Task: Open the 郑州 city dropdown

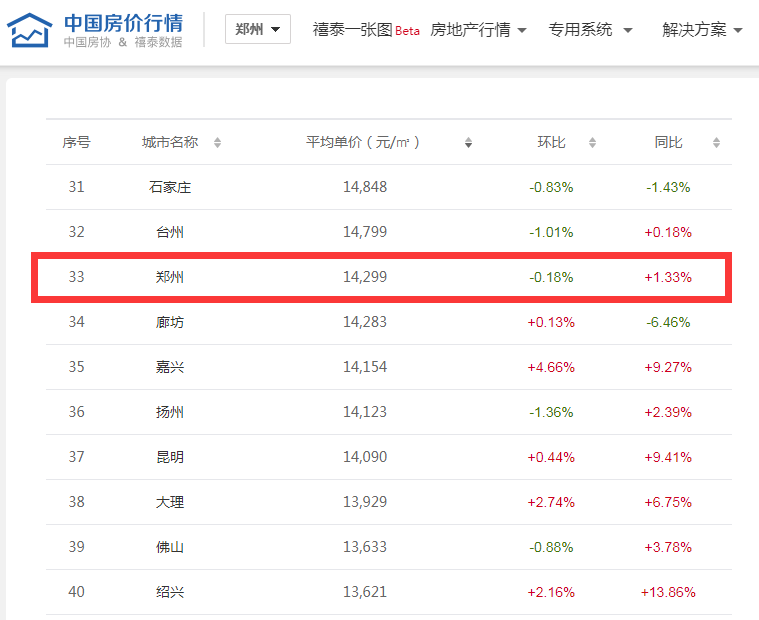Action: tap(258, 29)
